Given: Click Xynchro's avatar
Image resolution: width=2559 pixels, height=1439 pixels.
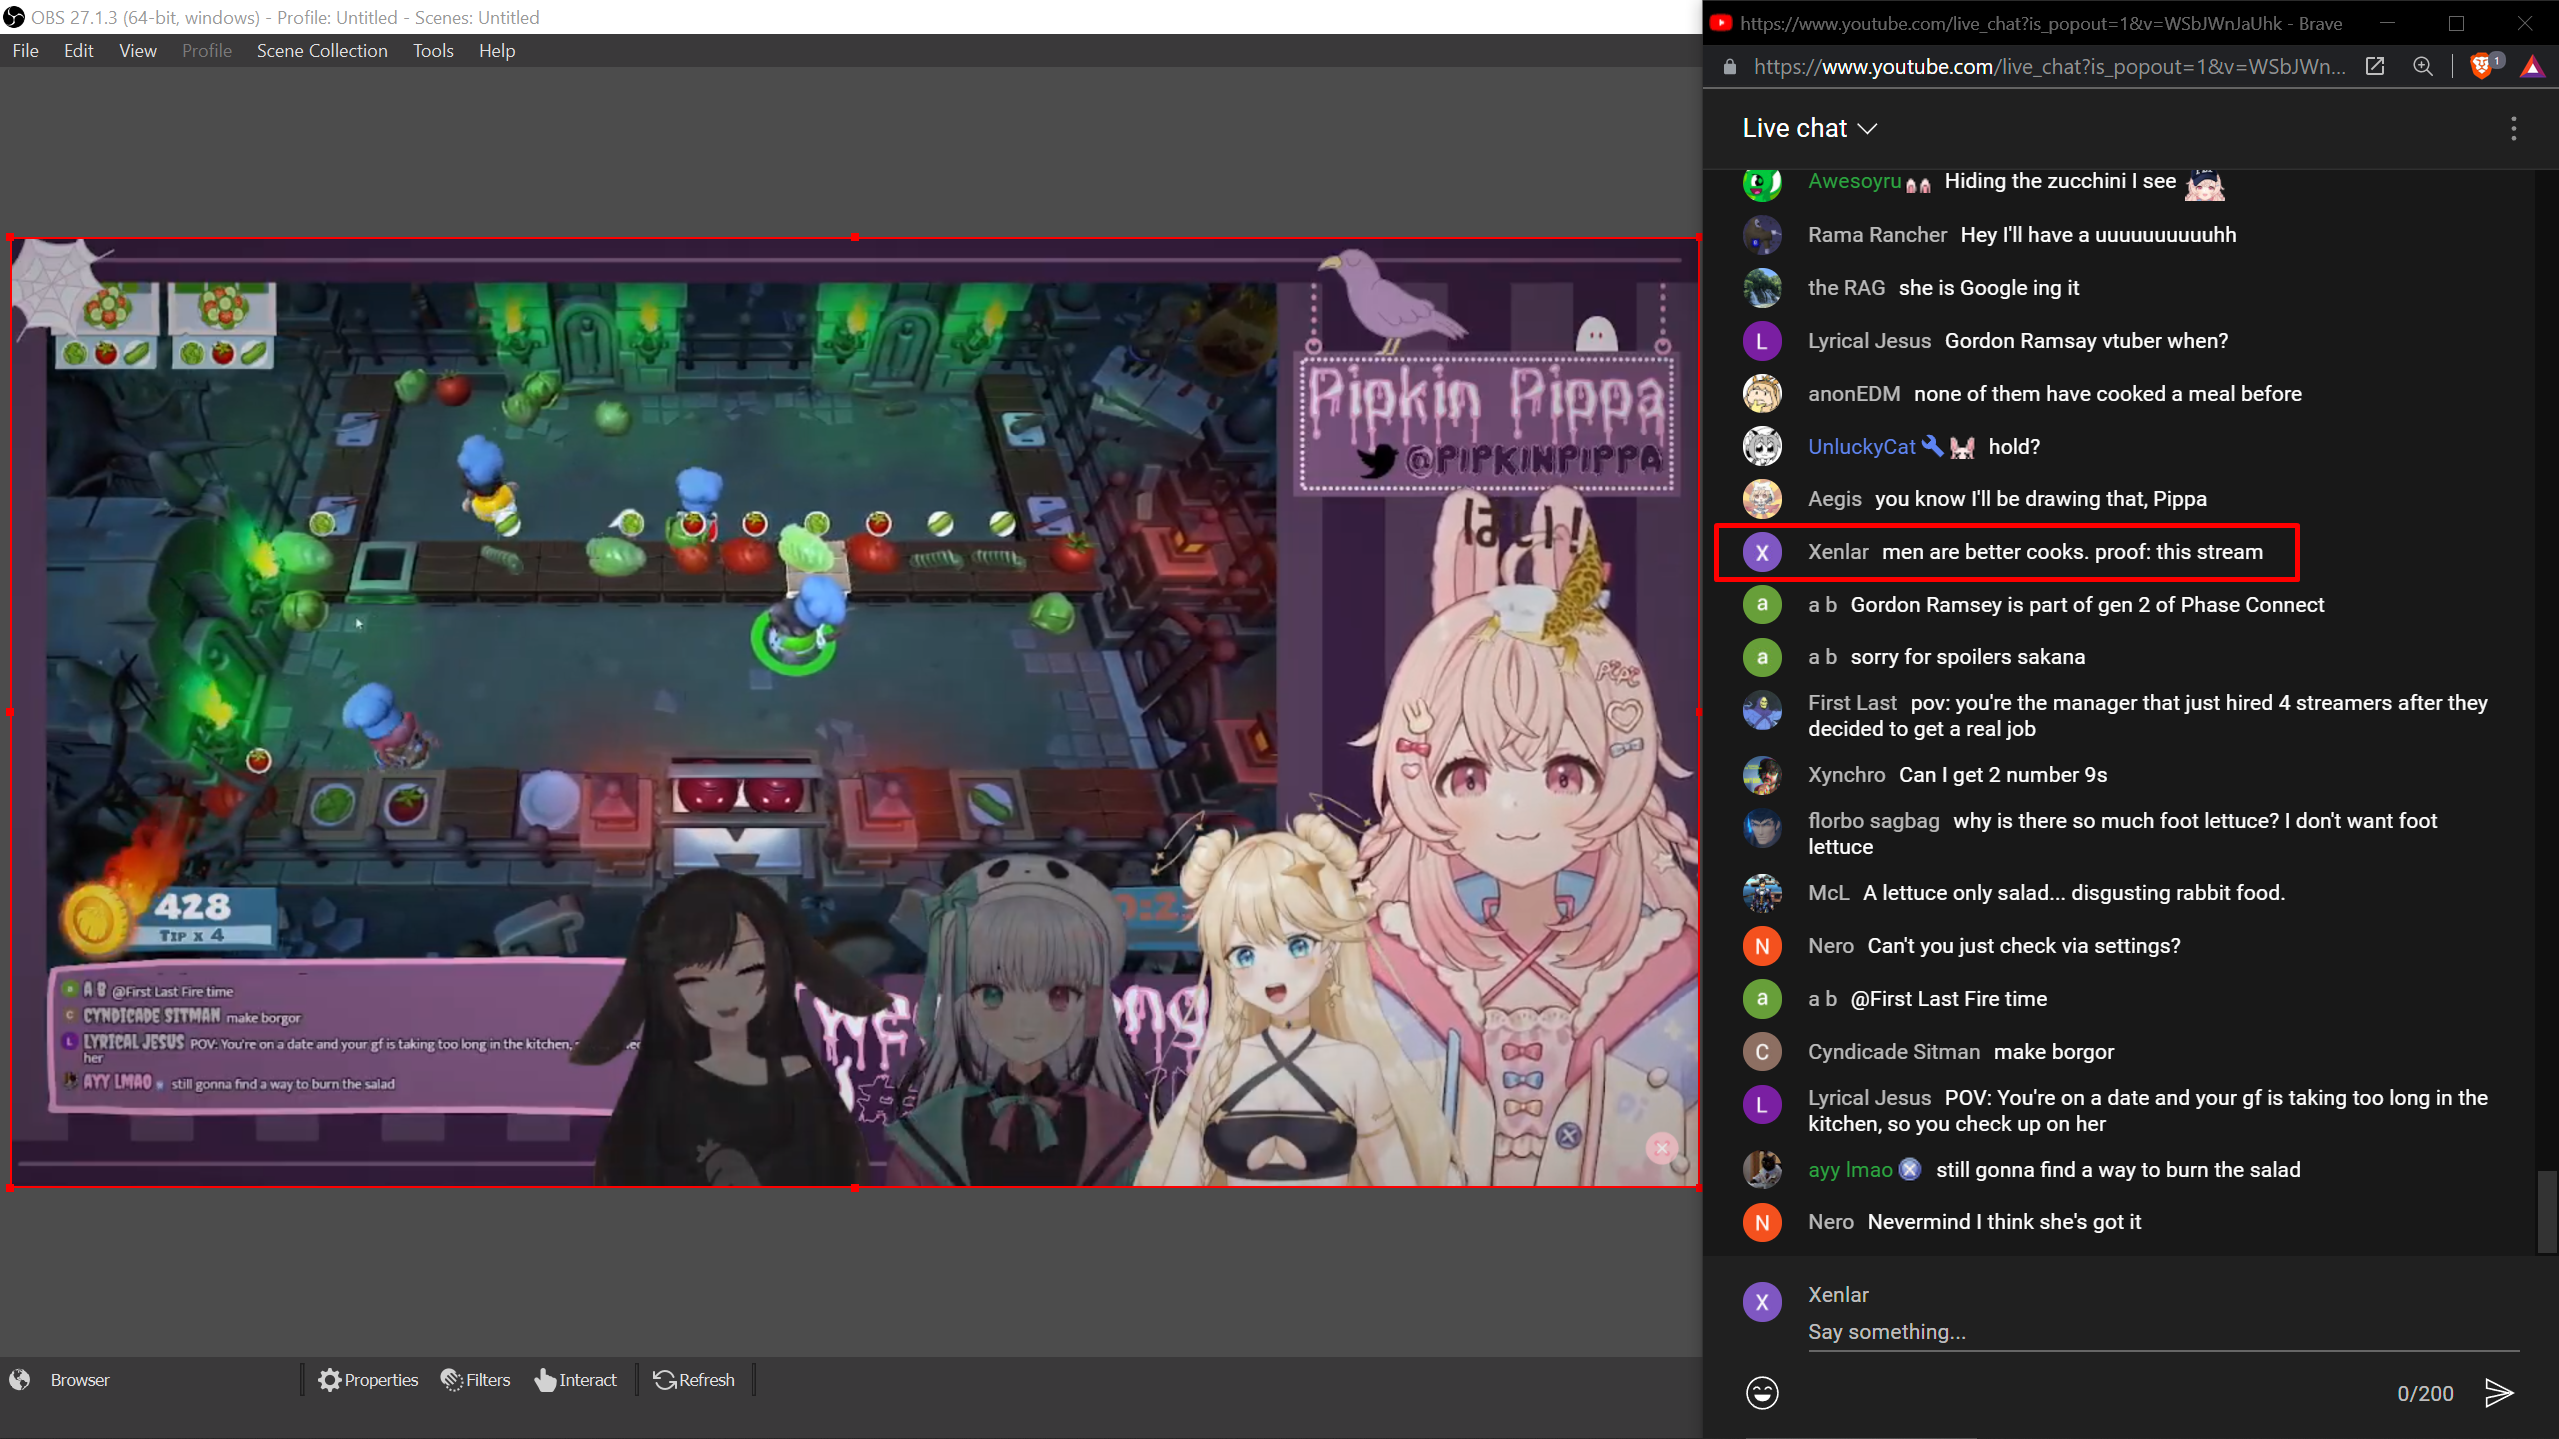Looking at the screenshot, I should tap(1762, 775).
